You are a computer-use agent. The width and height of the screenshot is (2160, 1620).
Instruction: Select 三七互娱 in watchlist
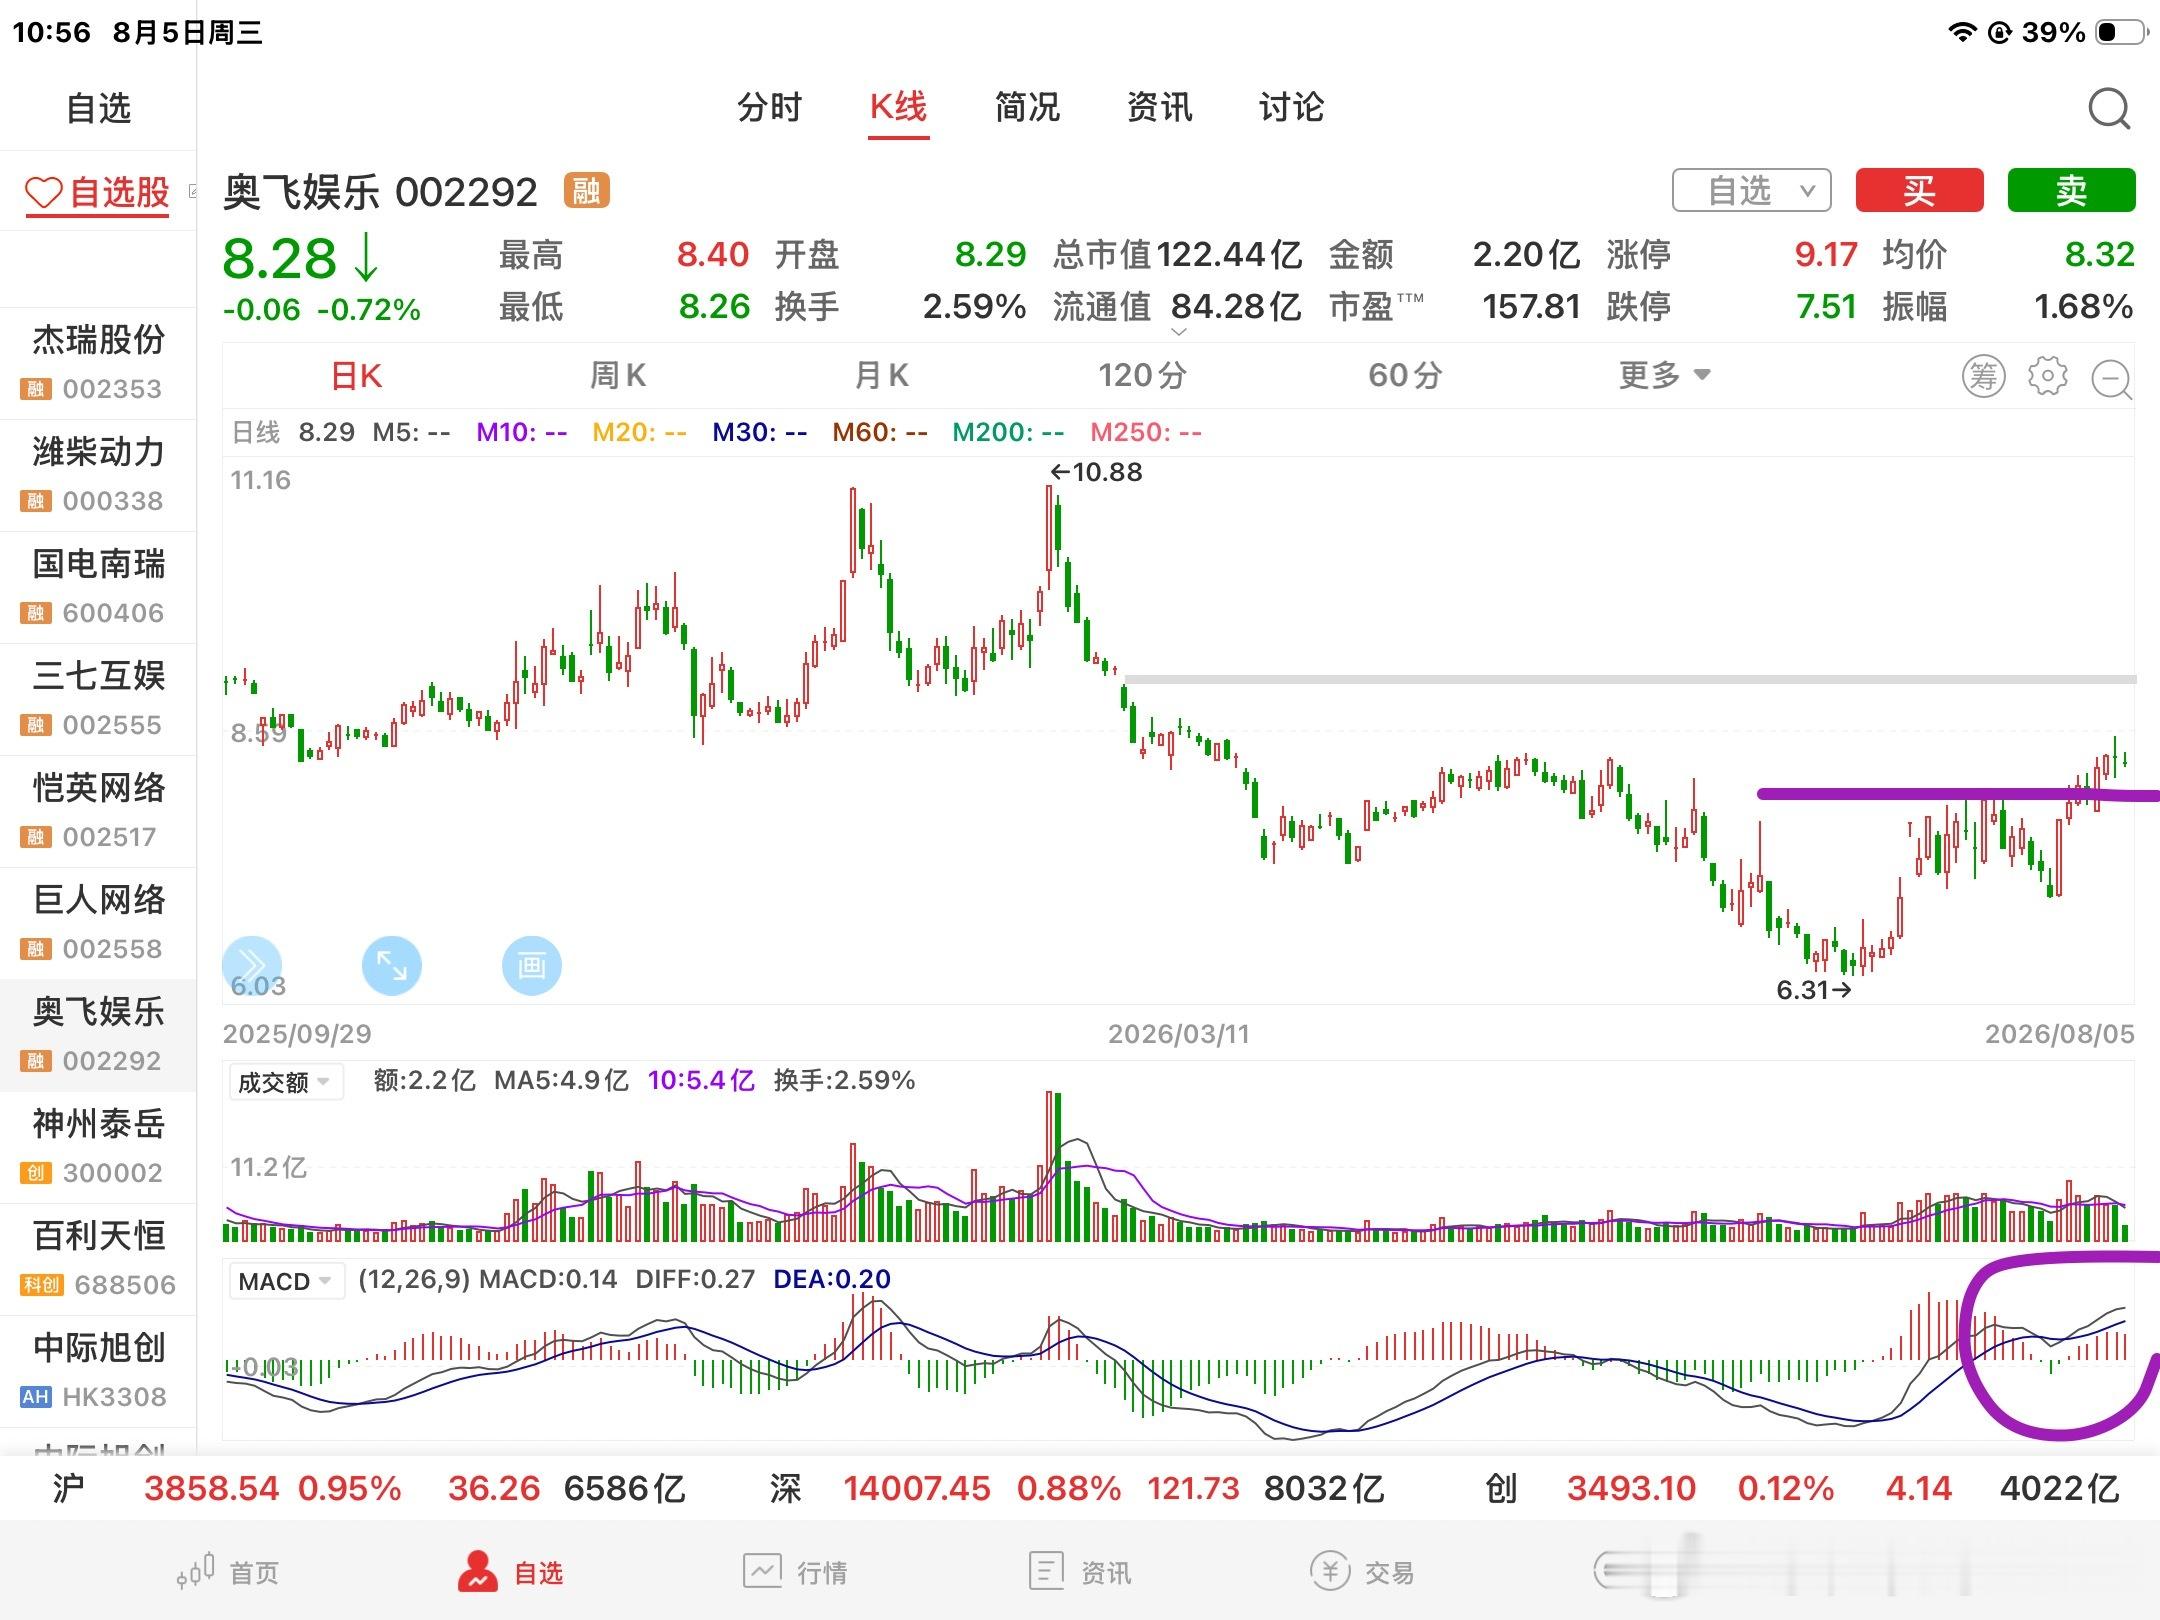[x=98, y=699]
